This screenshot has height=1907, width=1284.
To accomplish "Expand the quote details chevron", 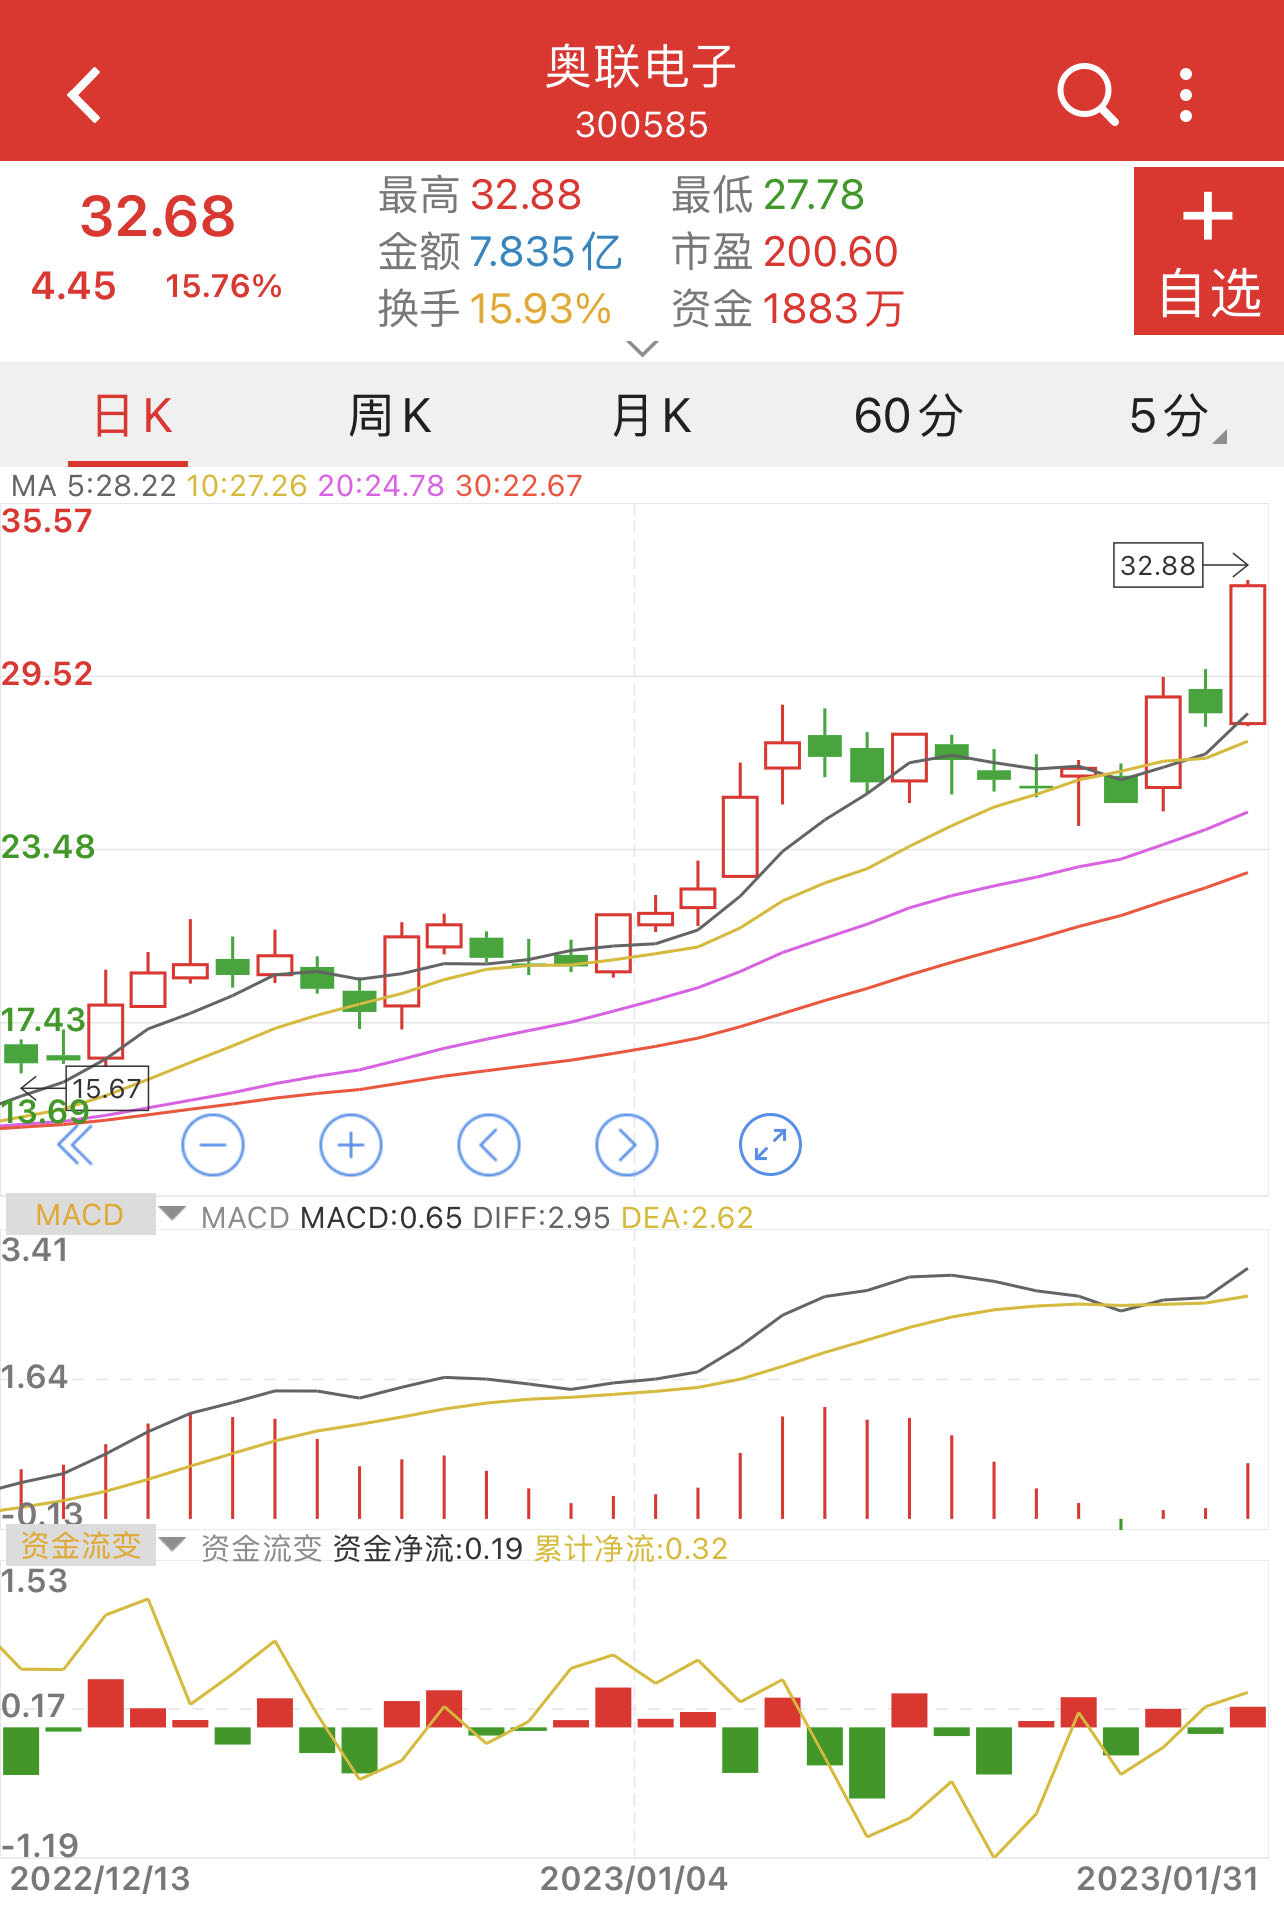I will point(641,348).
